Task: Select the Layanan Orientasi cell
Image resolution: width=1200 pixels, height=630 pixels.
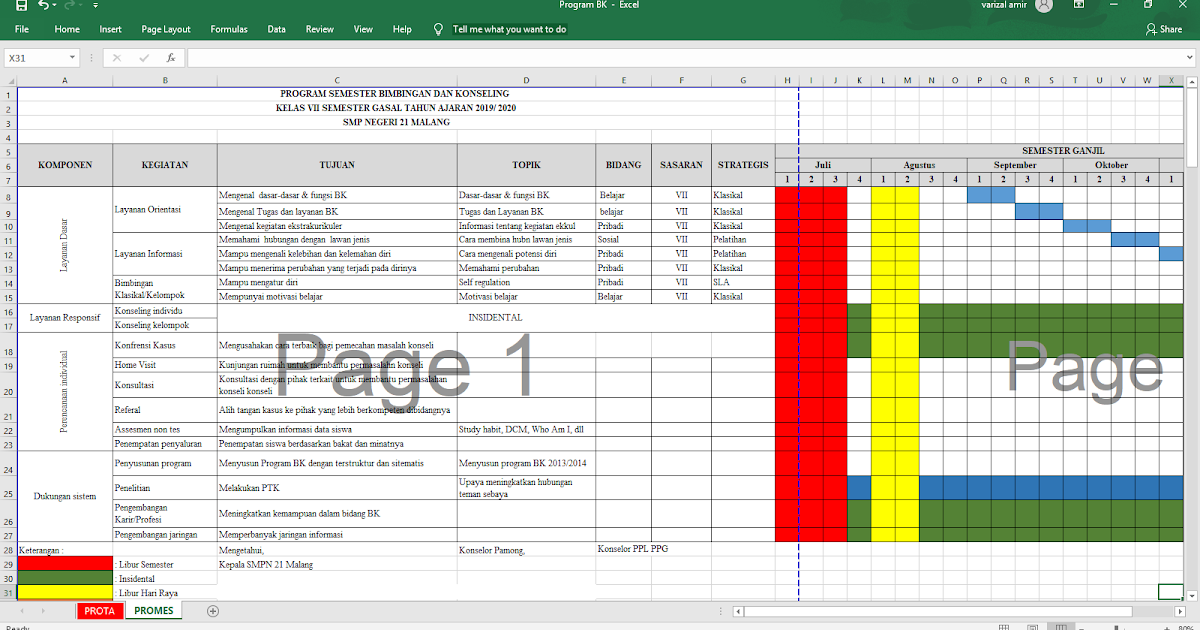Action: pyautogui.click(x=165, y=210)
